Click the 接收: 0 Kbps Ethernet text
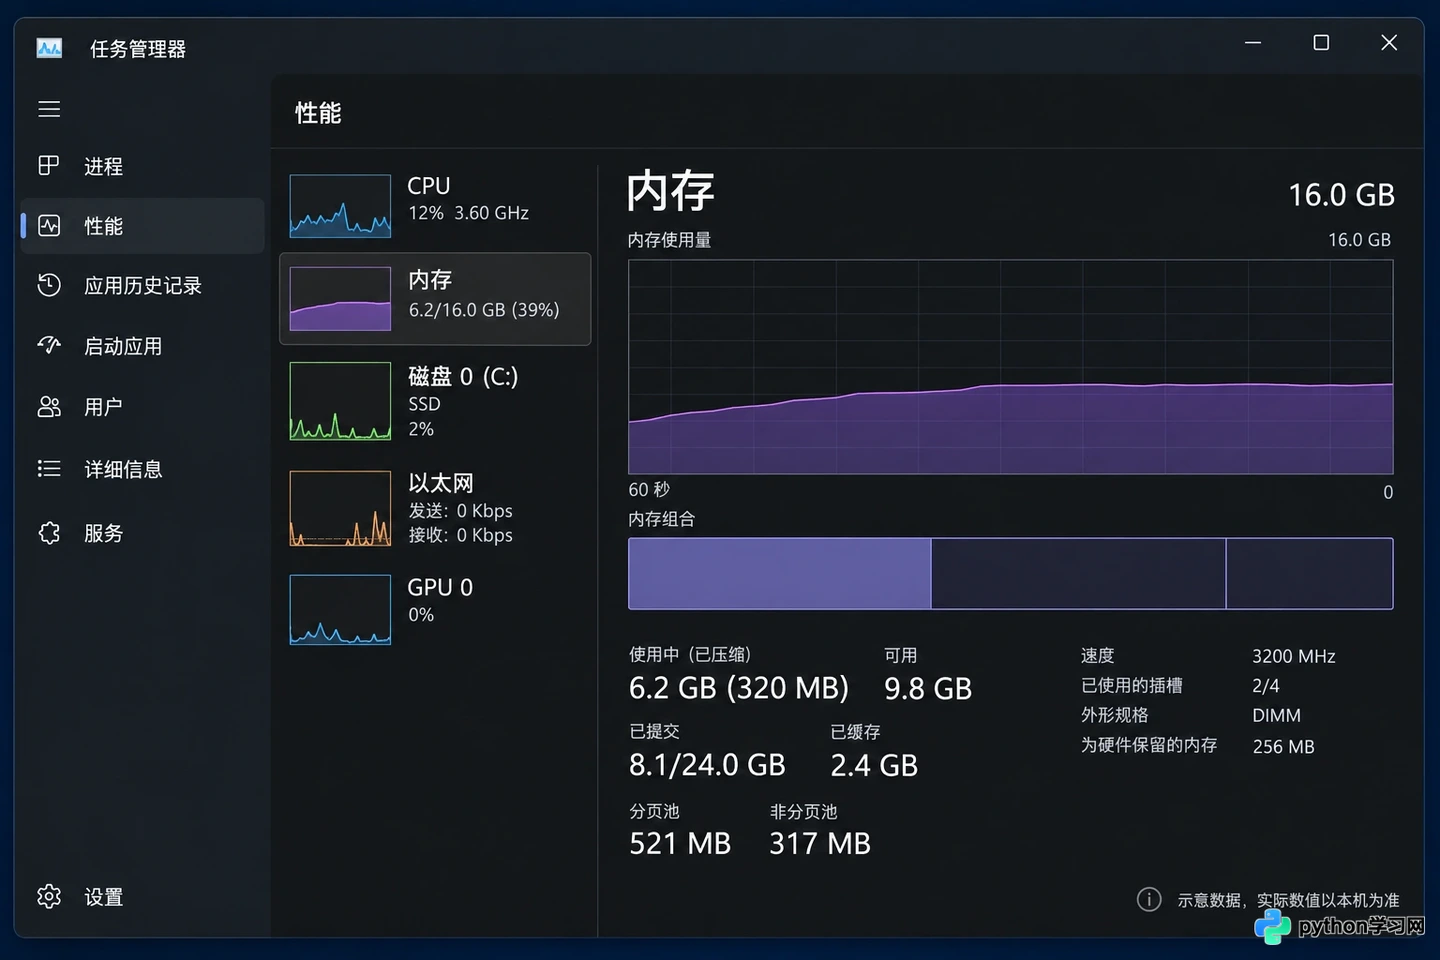This screenshot has height=960, width=1440. (460, 535)
